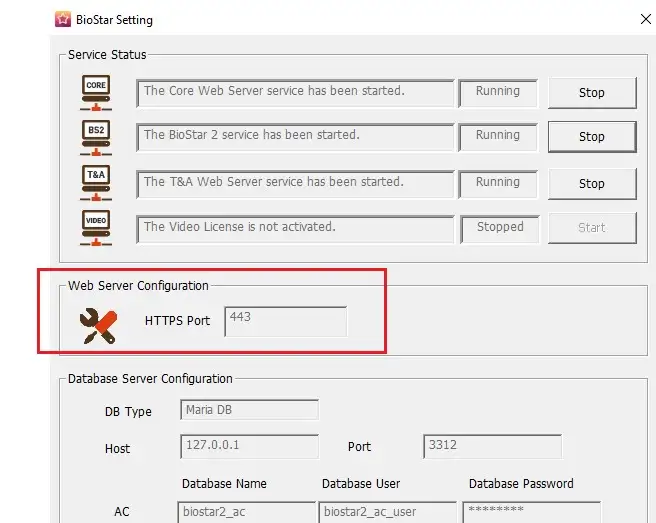Click the HTTPS Port label
Image resolution: width=656 pixels, height=523 pixels.
[177, 321]
